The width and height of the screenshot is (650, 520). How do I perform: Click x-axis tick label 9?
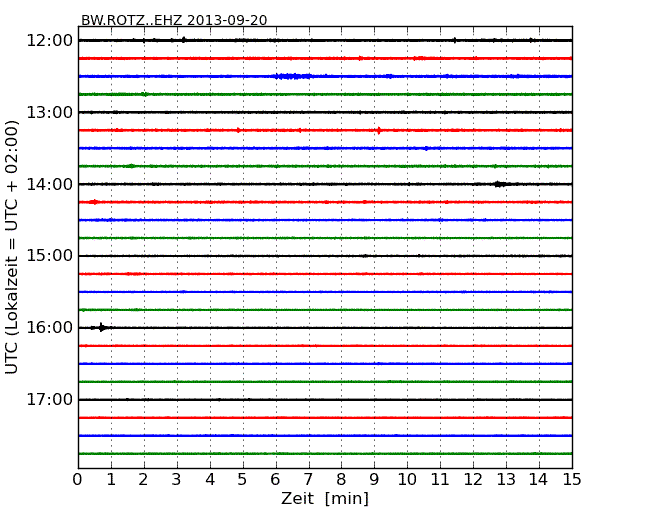click(374, 480)
